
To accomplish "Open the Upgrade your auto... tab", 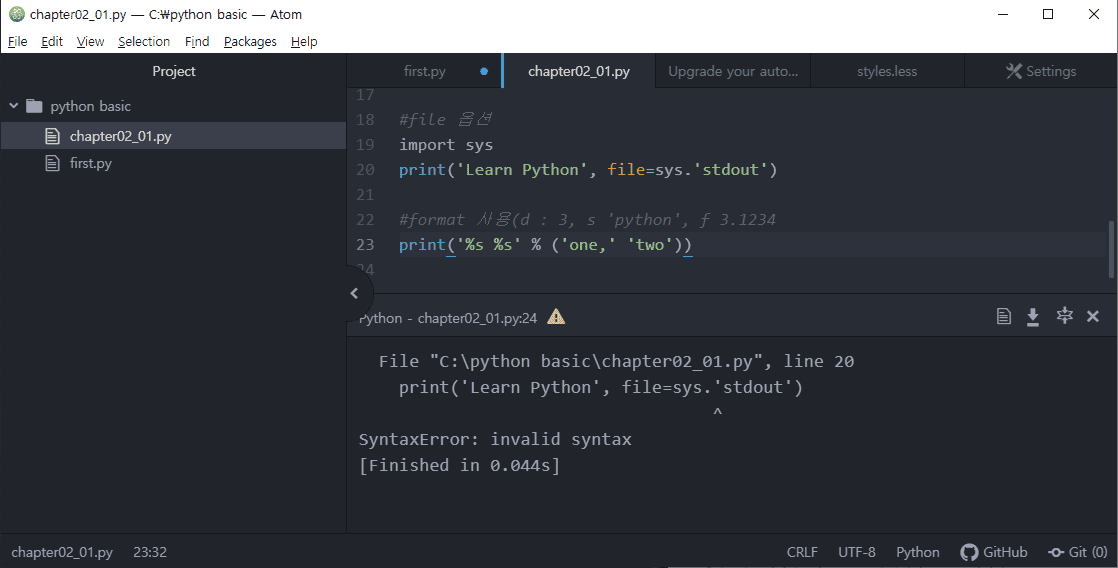I will coord(733,71).
